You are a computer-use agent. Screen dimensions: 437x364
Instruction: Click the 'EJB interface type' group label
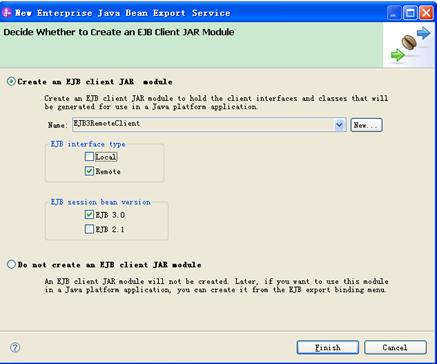(88, 144)
